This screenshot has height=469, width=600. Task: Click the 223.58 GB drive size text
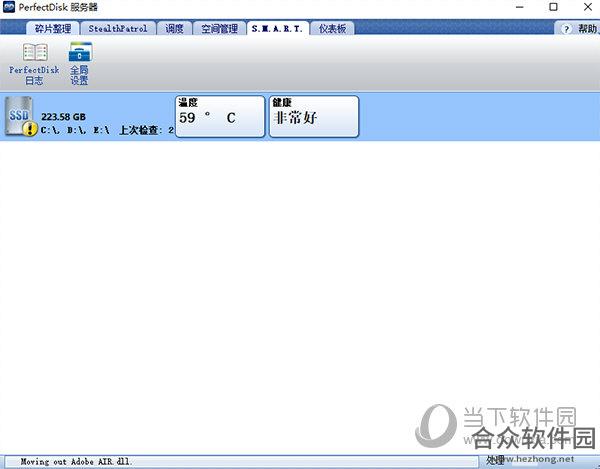[x=64, y=117]
